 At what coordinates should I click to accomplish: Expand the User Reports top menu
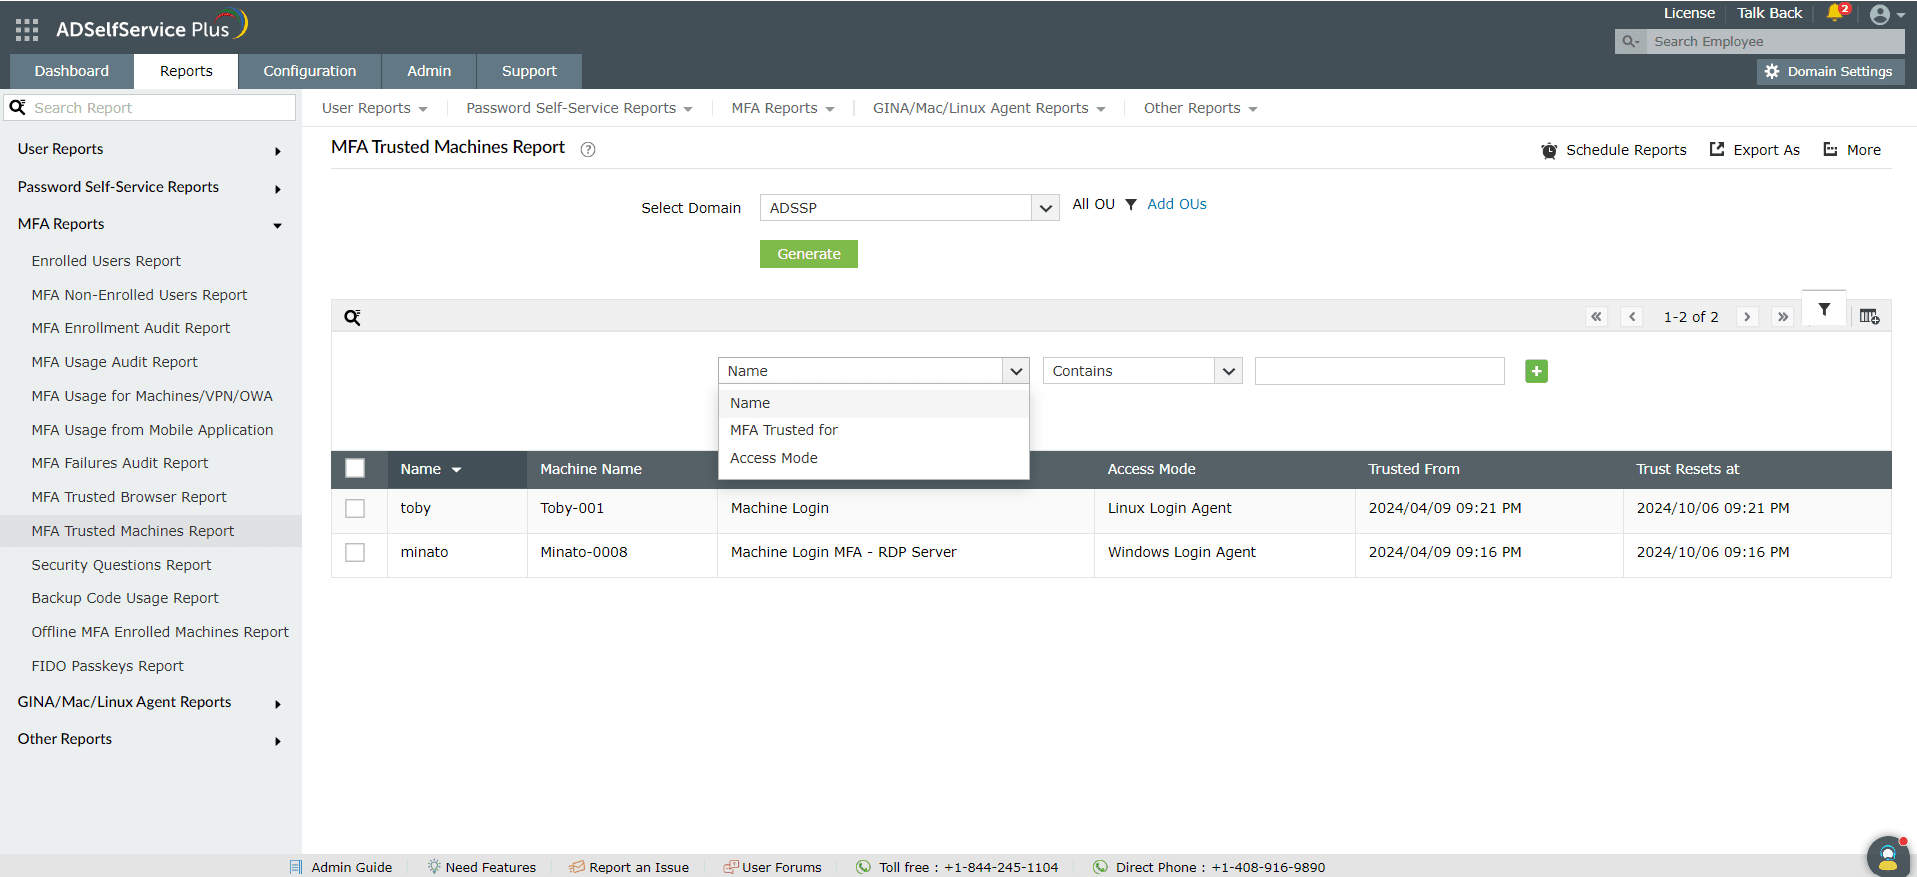click(x=374, y=108)
